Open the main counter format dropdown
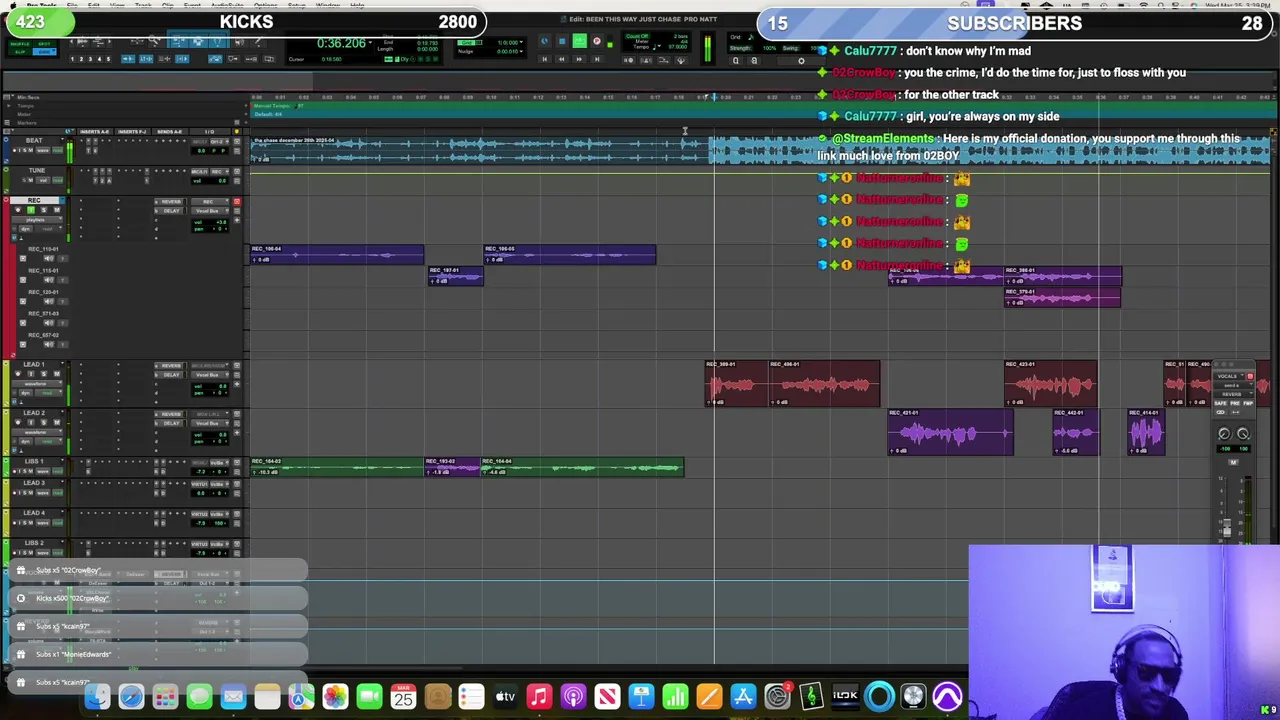The image size is (1280, 720). 370,42
